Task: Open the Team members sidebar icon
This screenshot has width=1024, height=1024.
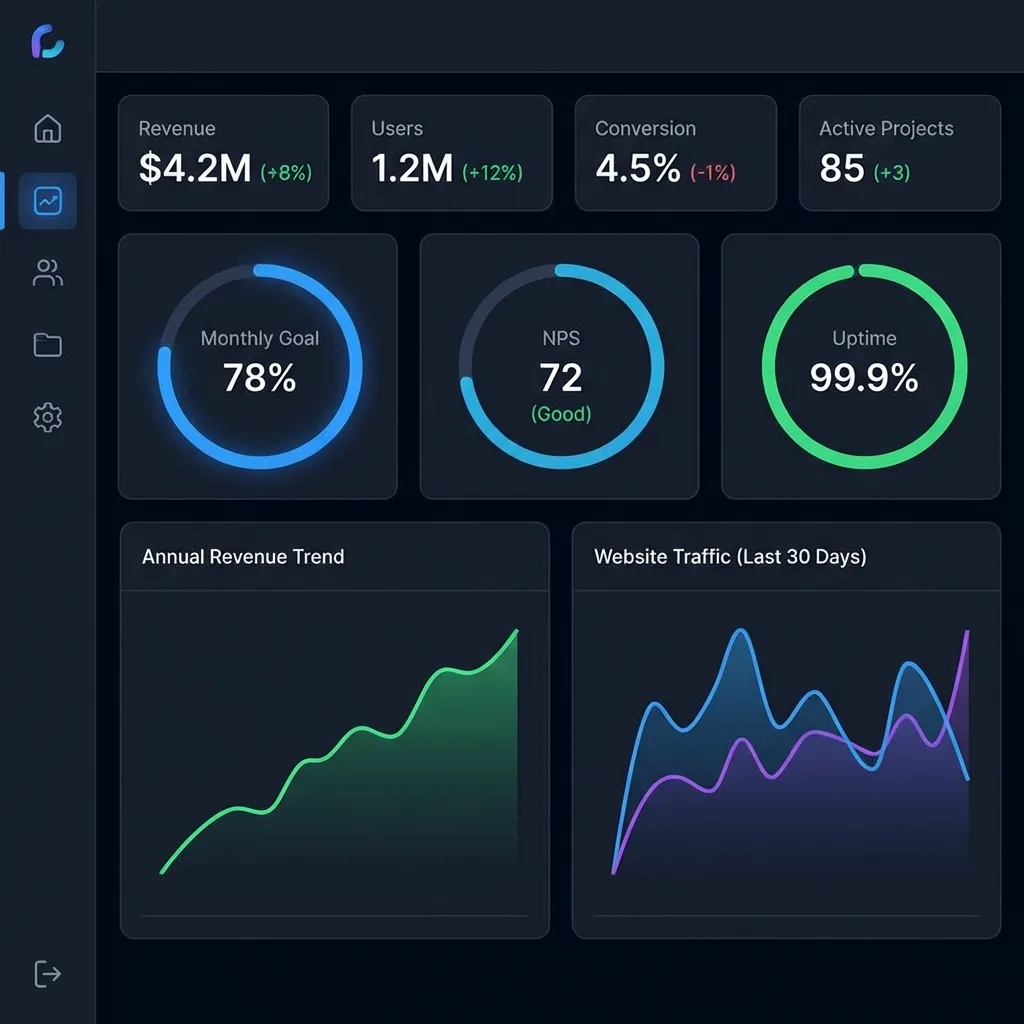Action: pos(46,272)
